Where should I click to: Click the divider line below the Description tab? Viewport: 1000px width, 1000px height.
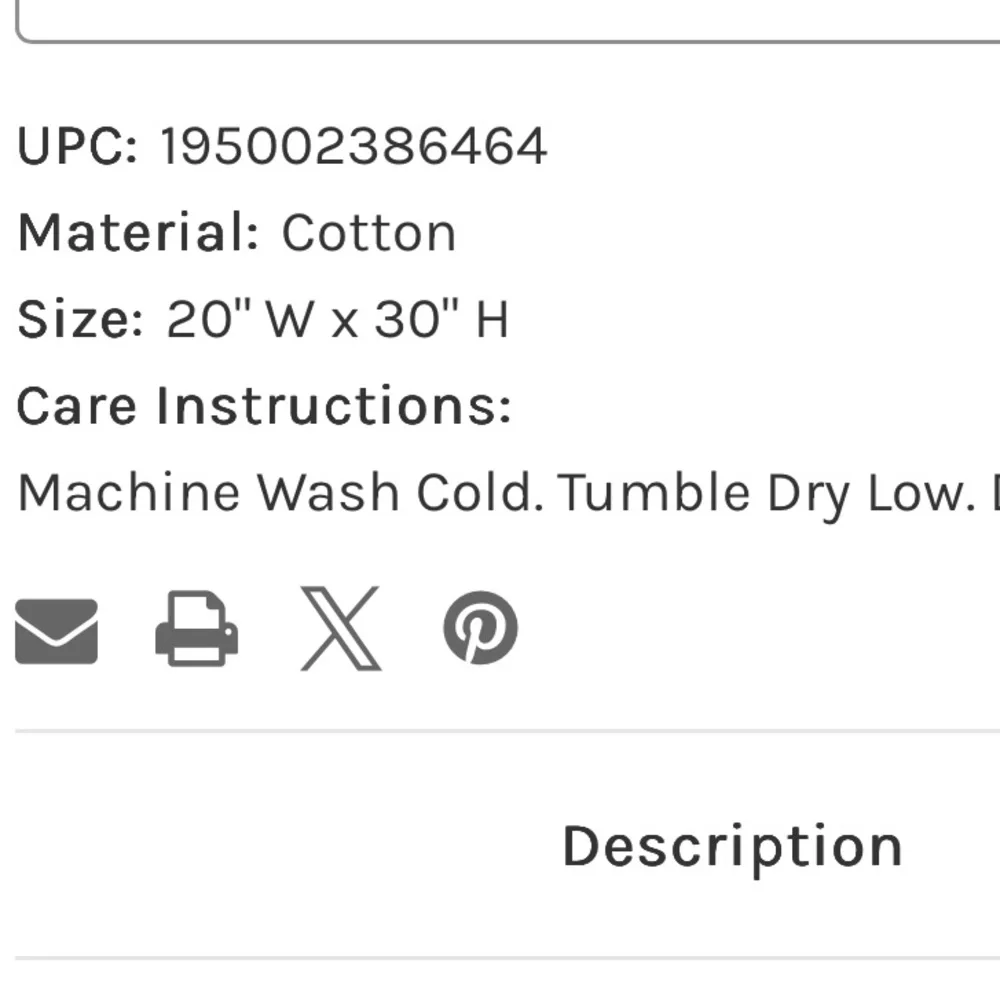coord(508,958)
